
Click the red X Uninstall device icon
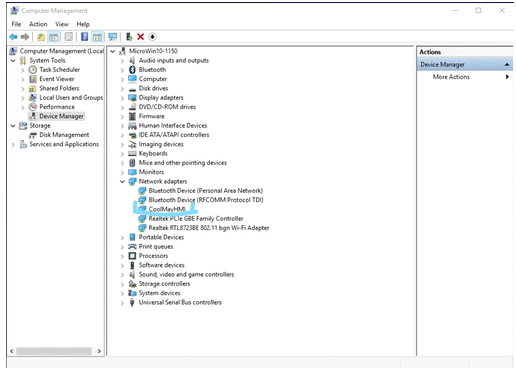pos(141,37)
